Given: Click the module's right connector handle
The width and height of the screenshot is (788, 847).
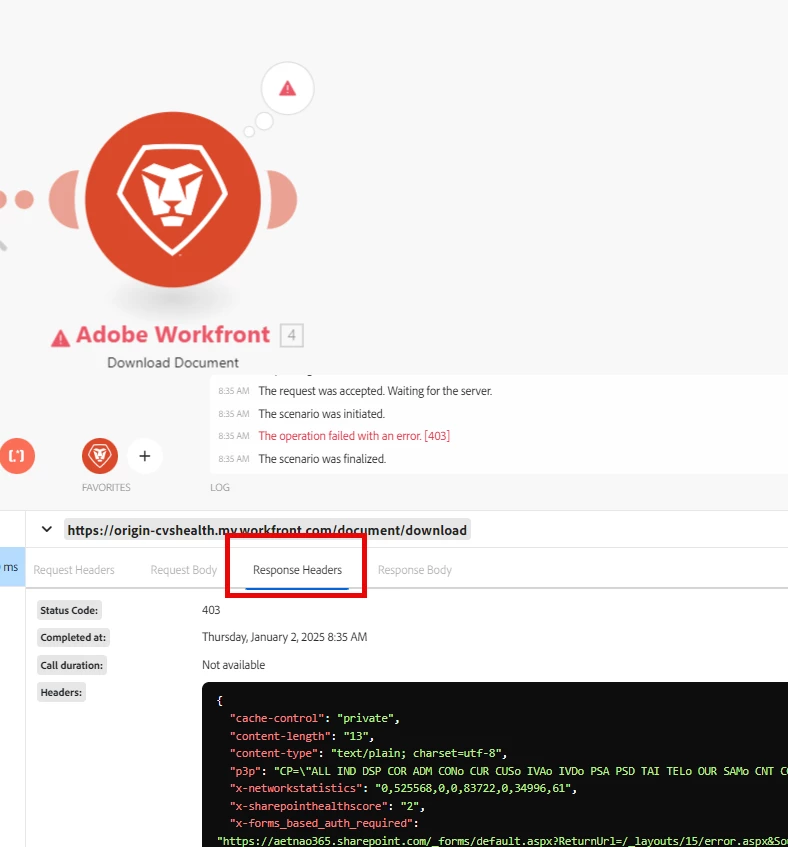Looking at the screenshot, I should point(282,199).
